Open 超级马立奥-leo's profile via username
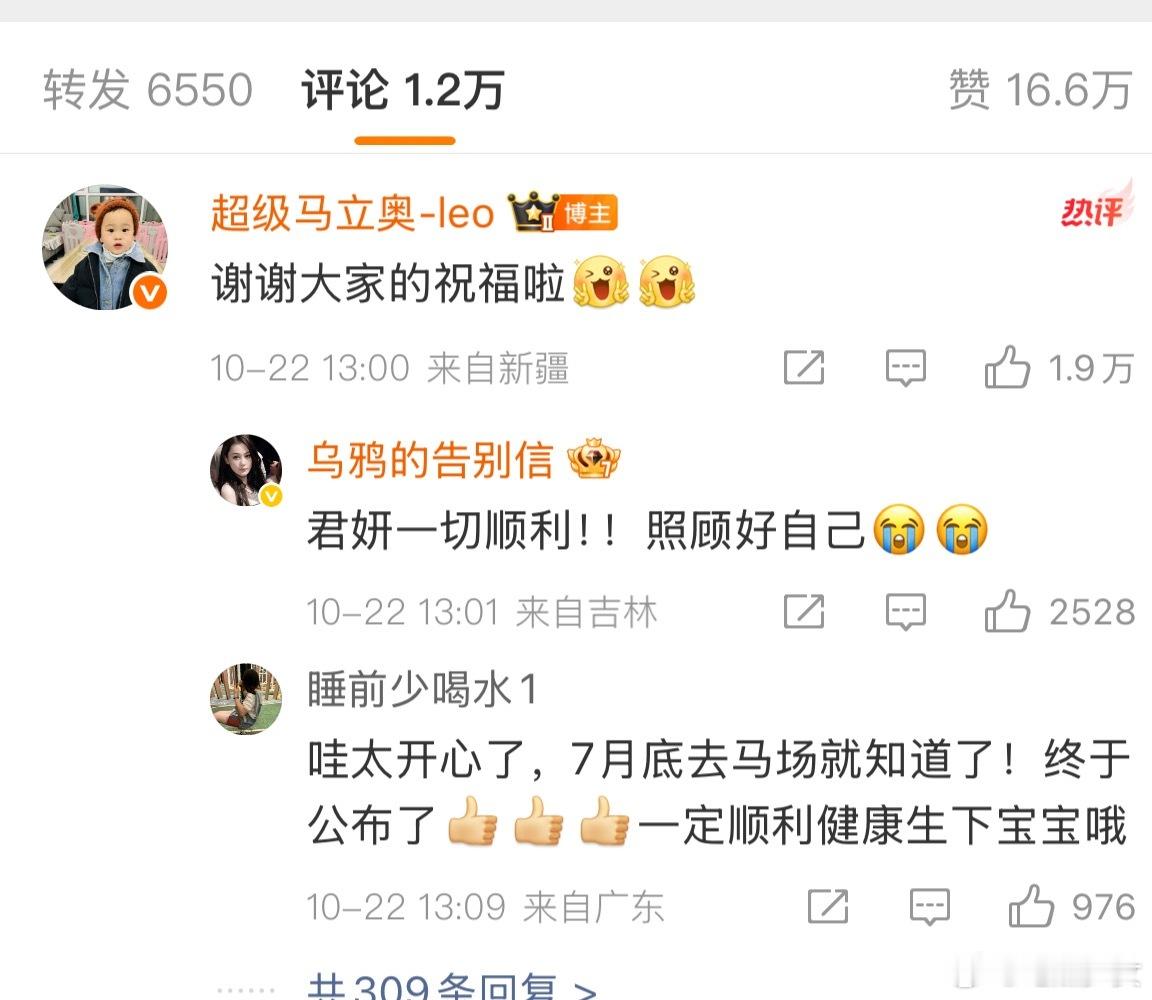Image resolution: width=1152 pixels, height=1000 pixels. coord(353,213)
